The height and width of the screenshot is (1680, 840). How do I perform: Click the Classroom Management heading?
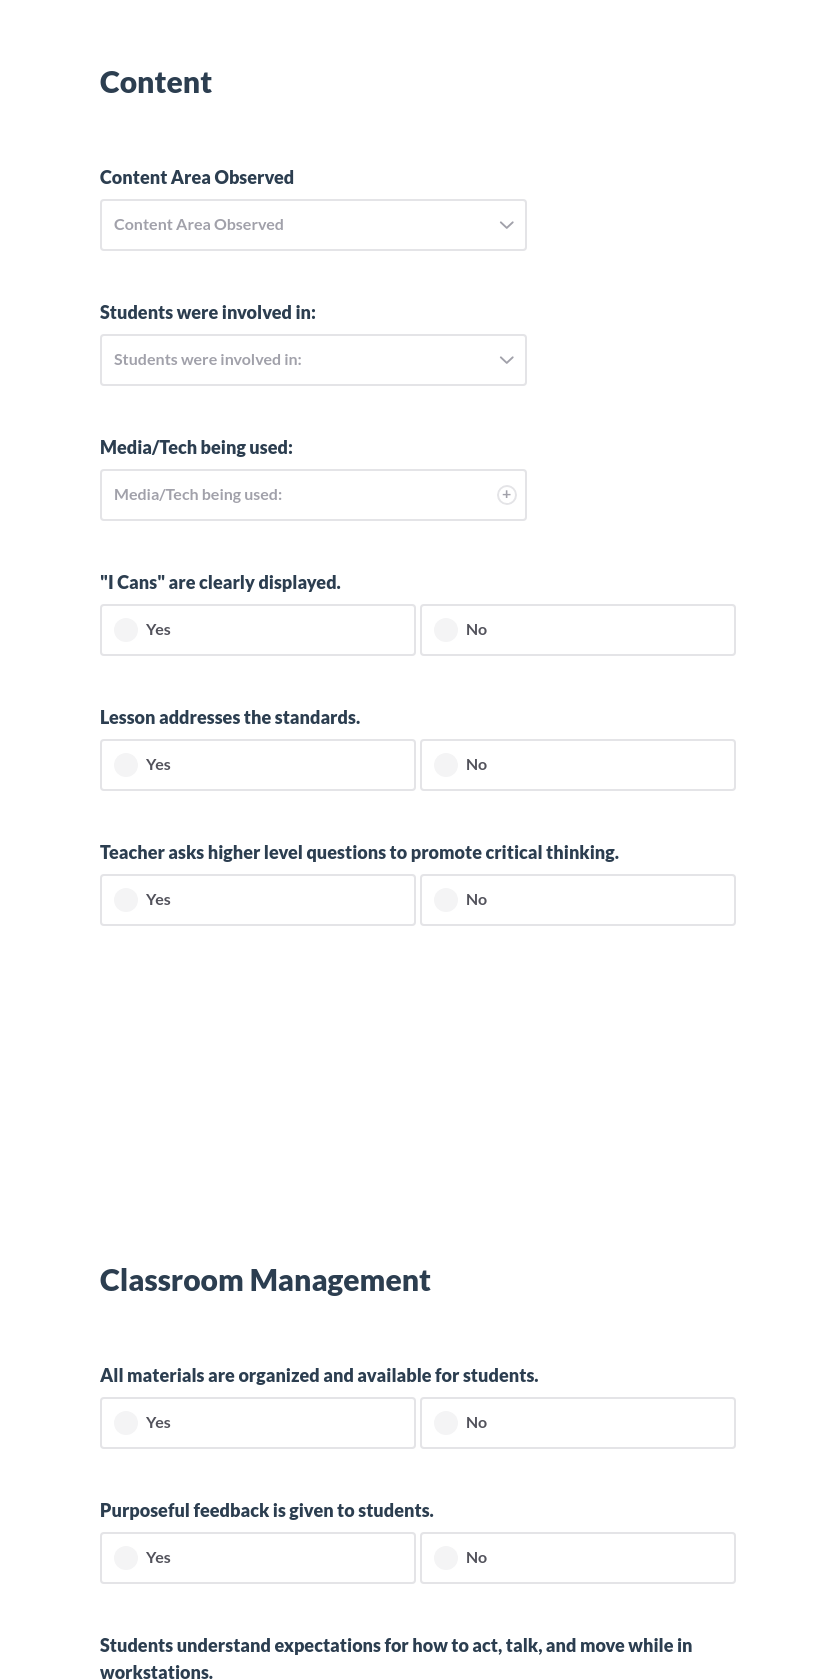coord(265,1280)
